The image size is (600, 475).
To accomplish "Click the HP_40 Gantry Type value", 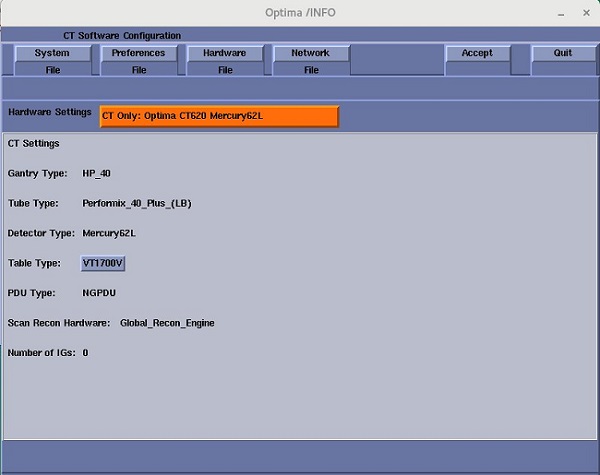I will pyautogui.click(x=97, y=173).
